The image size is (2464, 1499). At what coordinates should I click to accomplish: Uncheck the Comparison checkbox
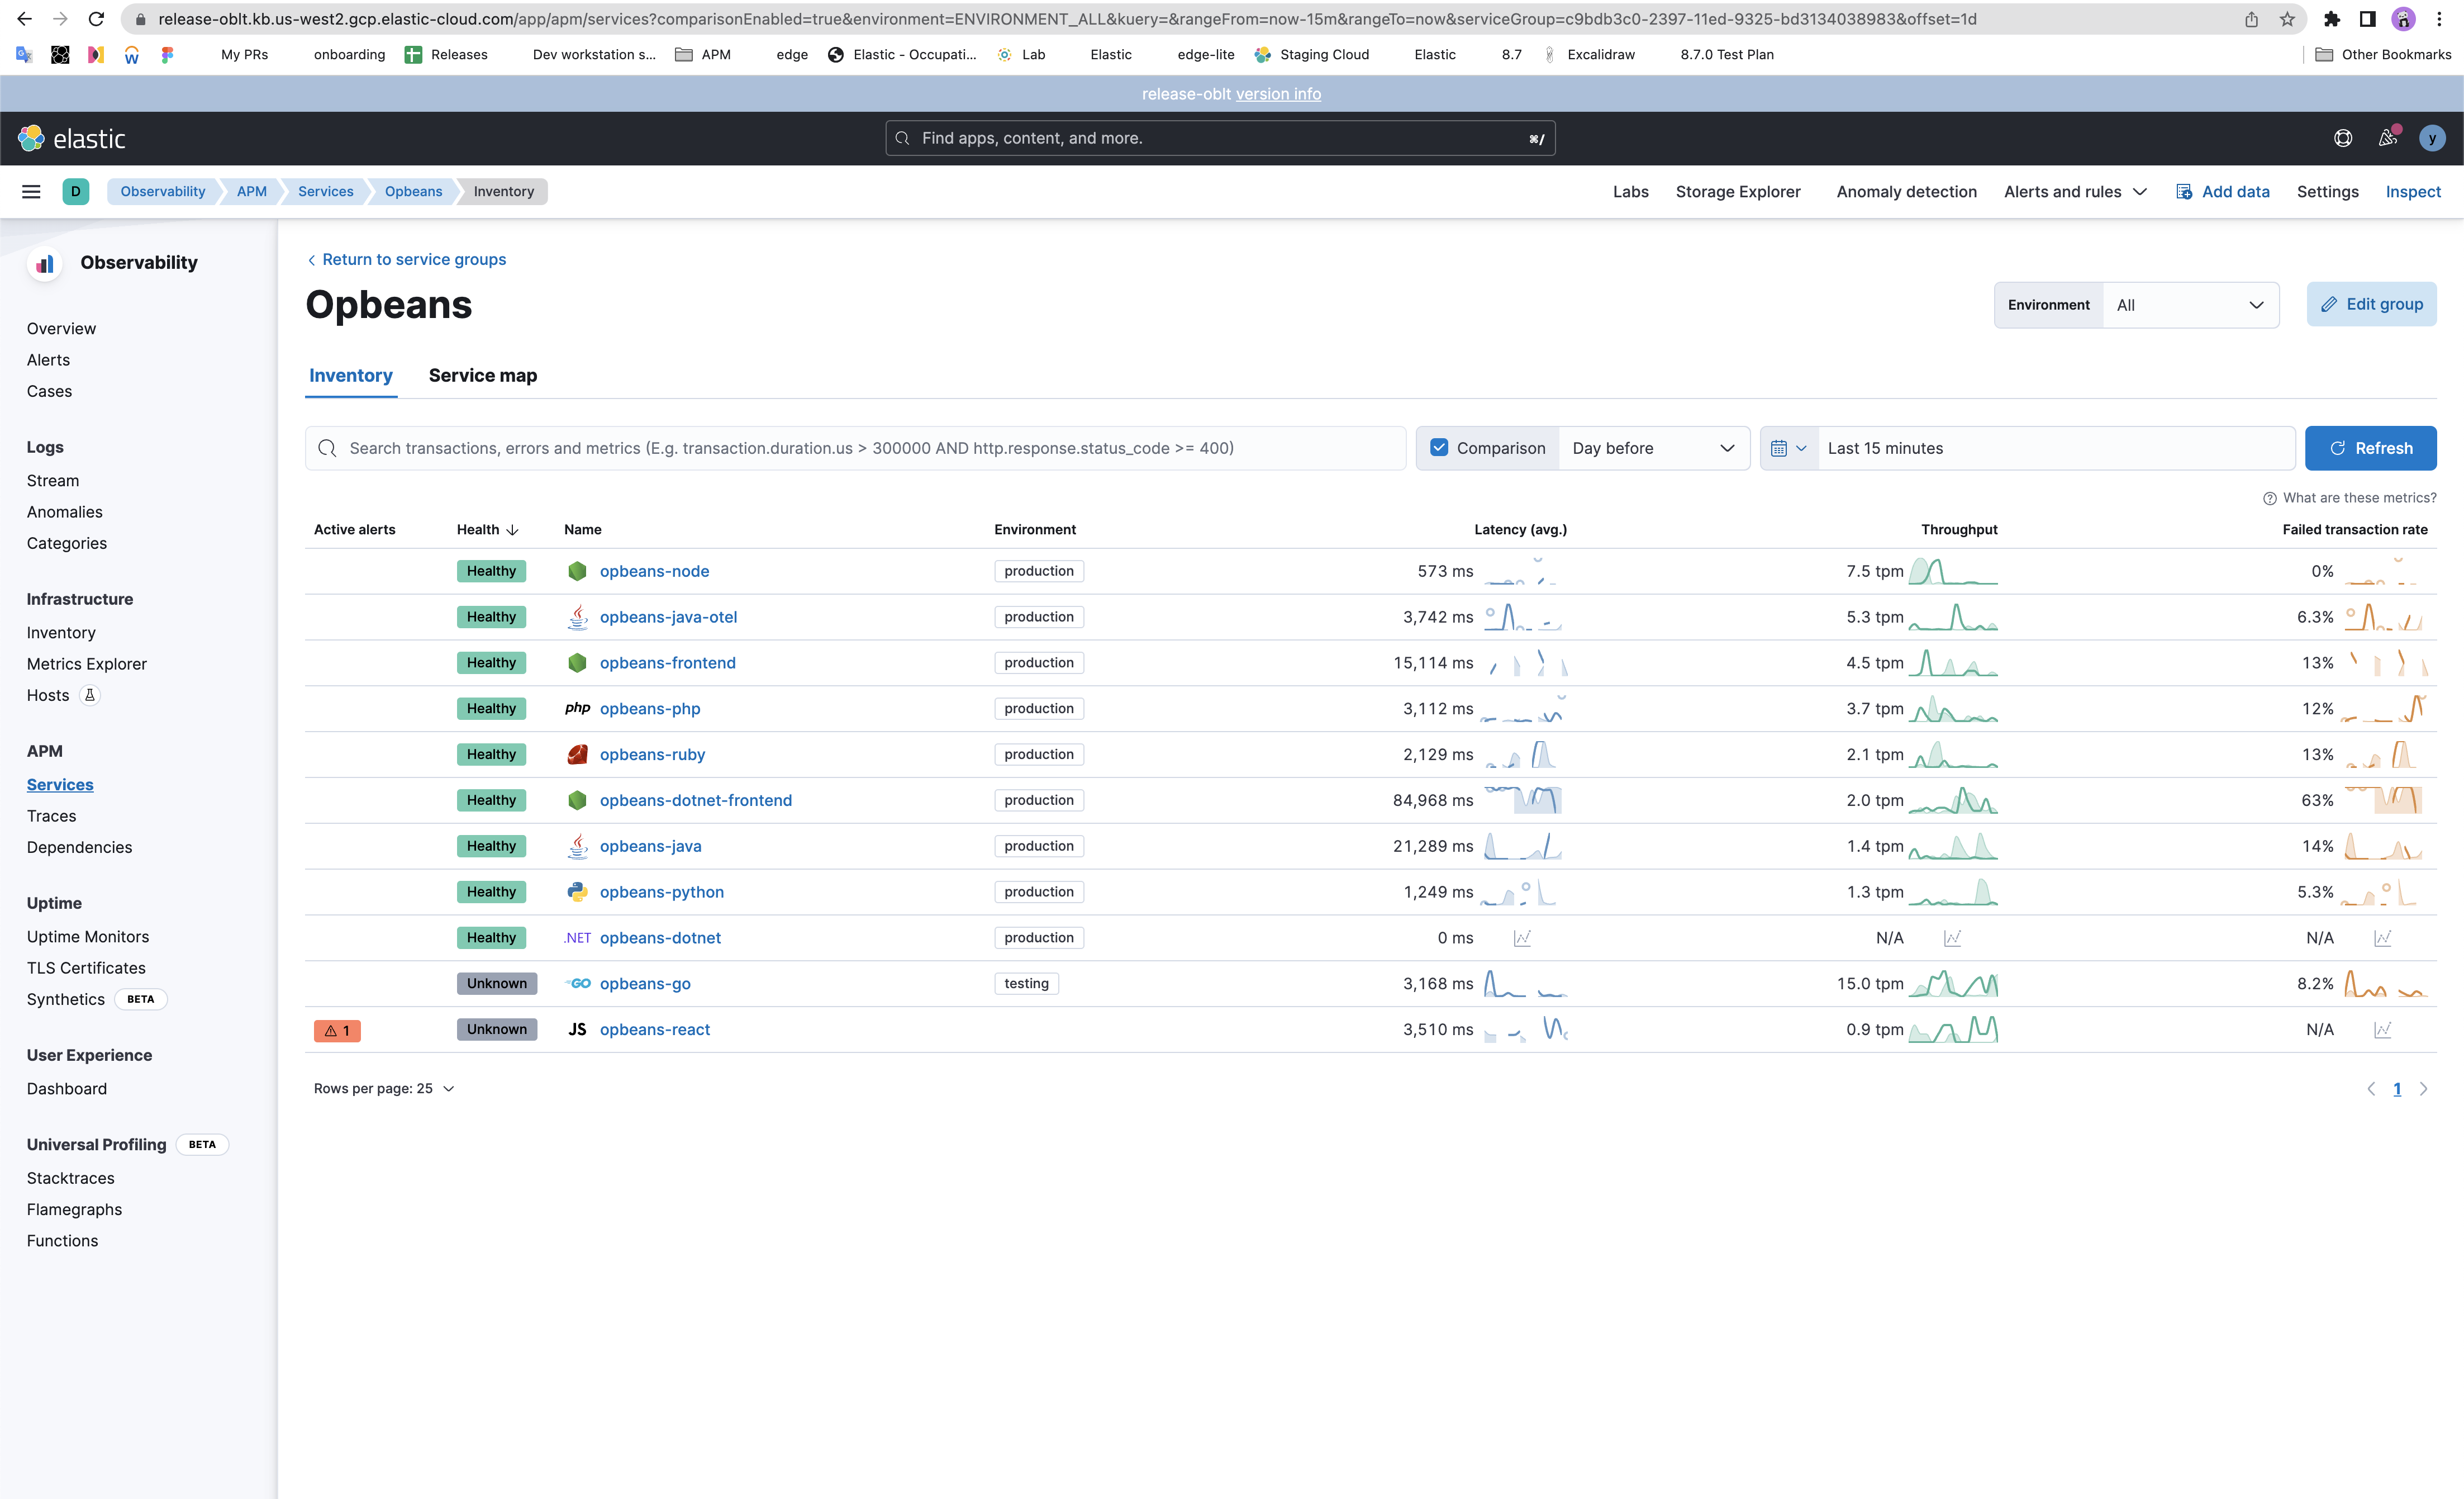pos(1439,448)
